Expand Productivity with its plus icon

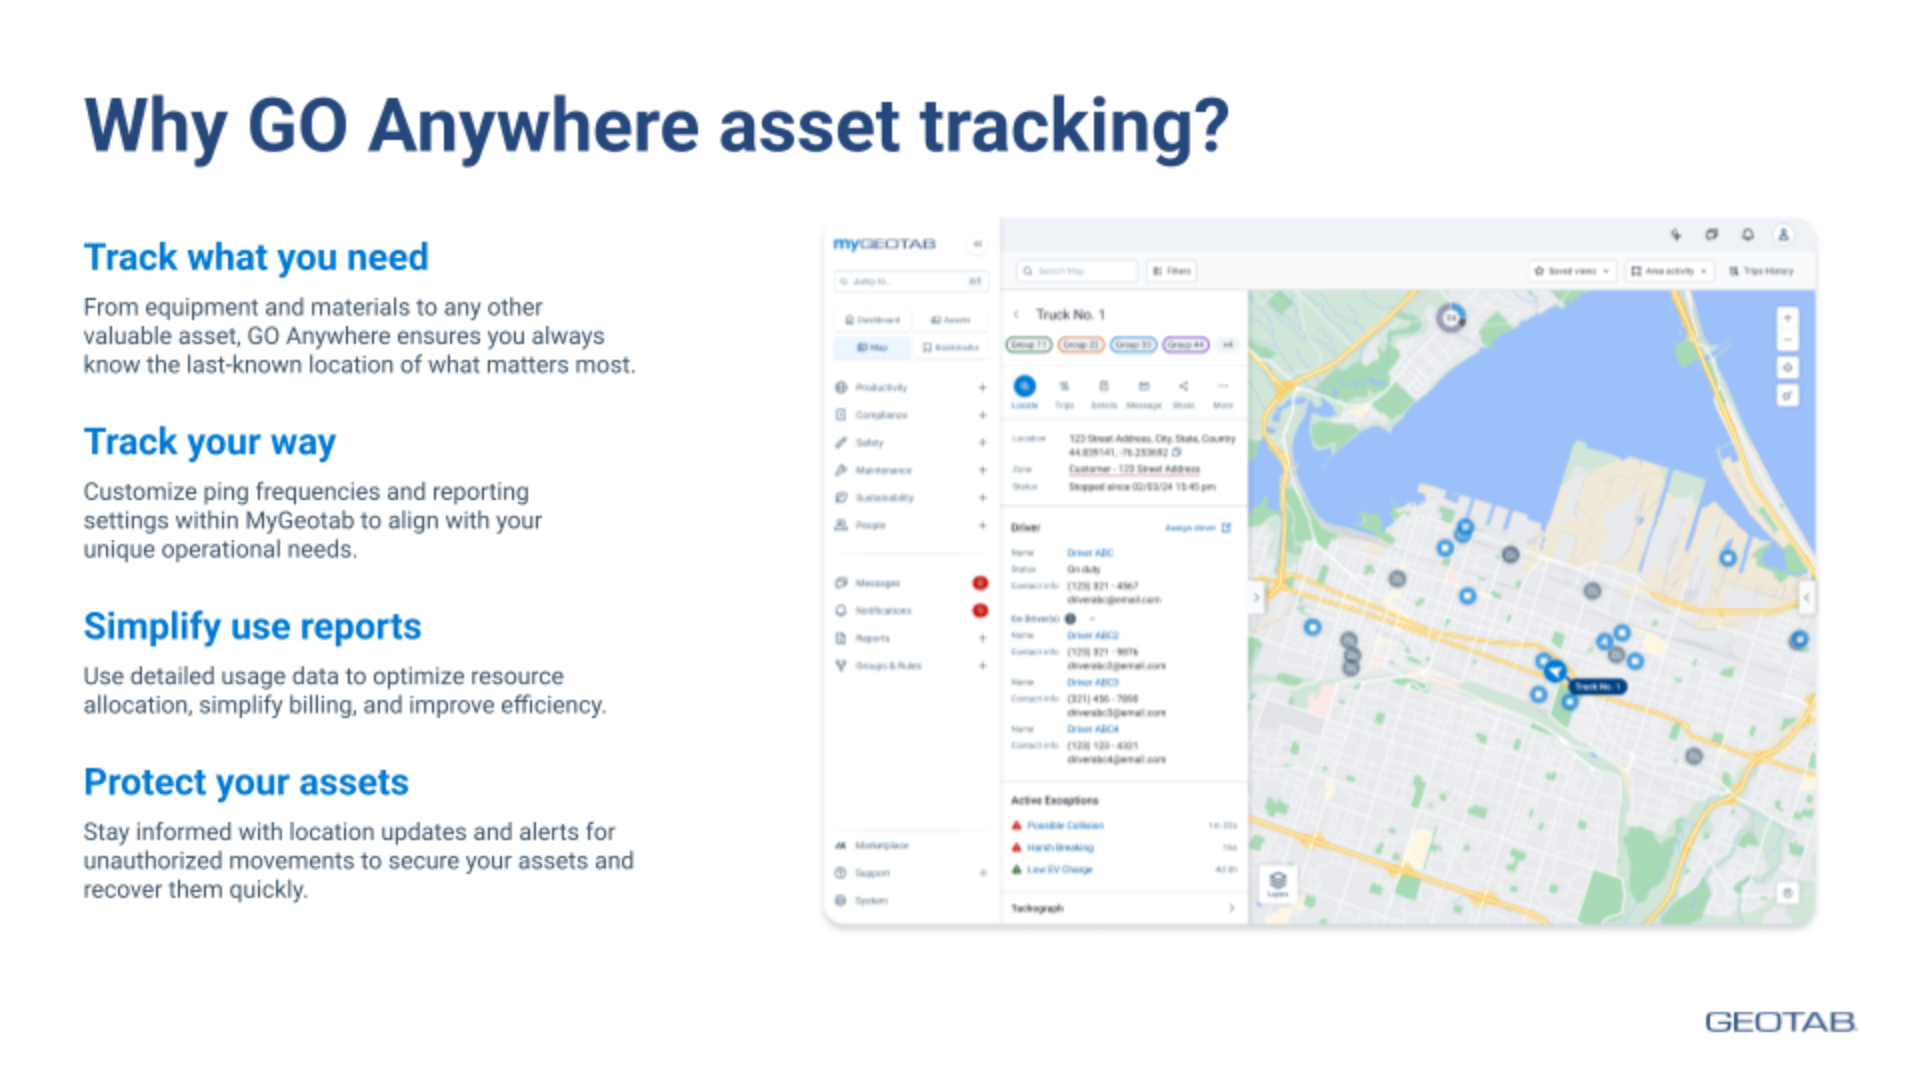click(982, 387)
